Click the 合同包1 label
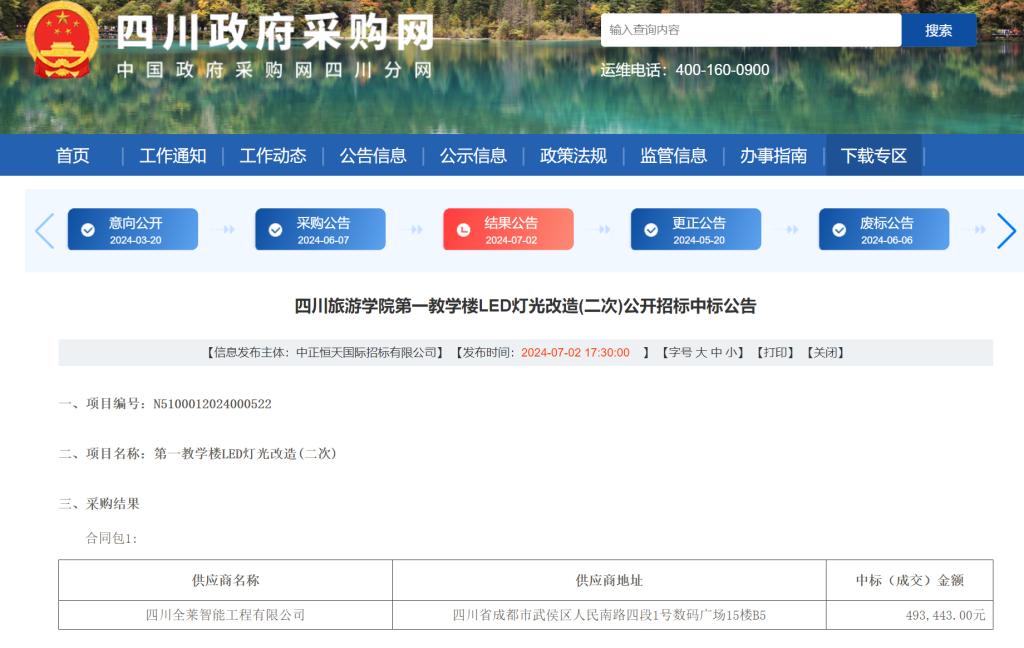Viewport: 1024px width, 648px height. (x=112, y=538)
